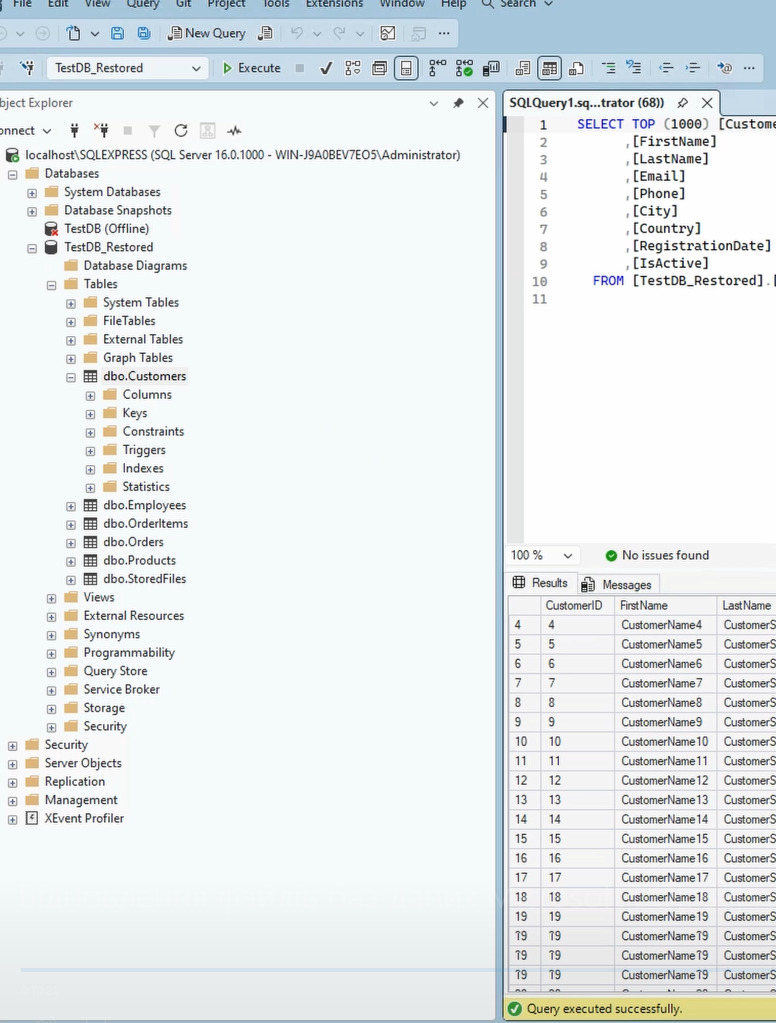Open the TestDB_Restored database dropdown
776x1023 pixels.
127,68
